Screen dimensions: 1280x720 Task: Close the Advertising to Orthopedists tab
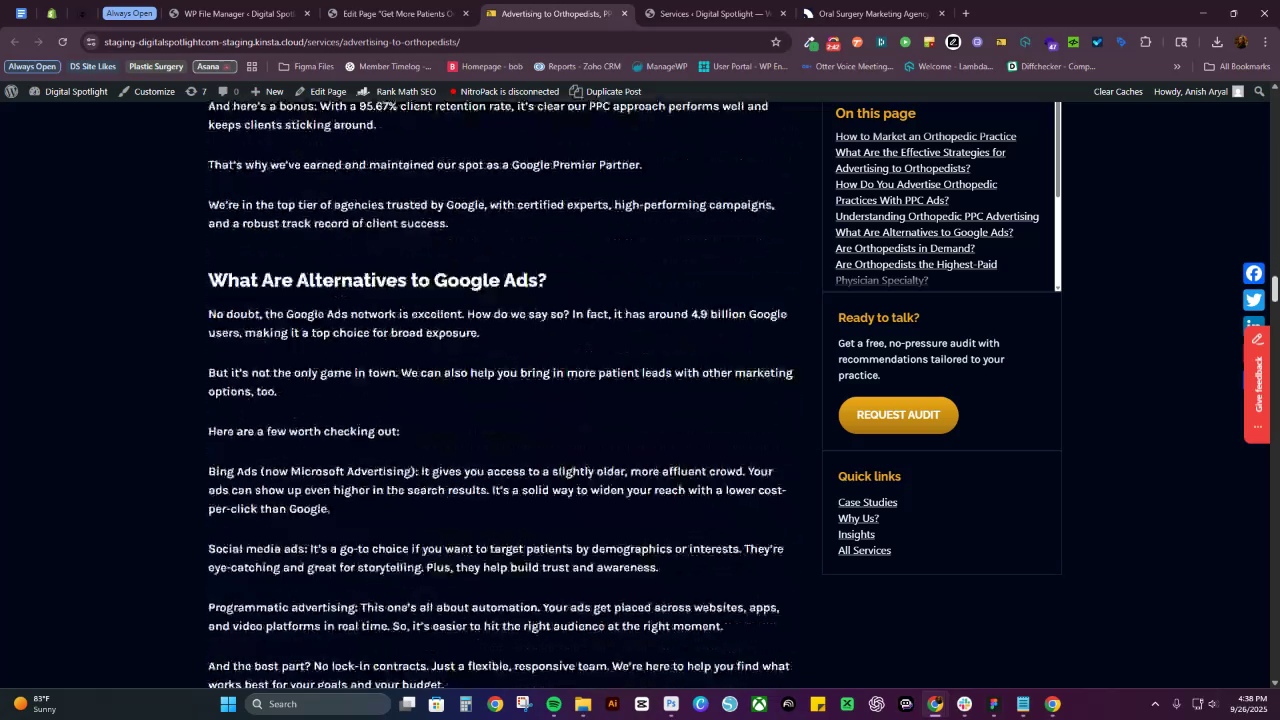pyautogui.click(x=625, y=14)
